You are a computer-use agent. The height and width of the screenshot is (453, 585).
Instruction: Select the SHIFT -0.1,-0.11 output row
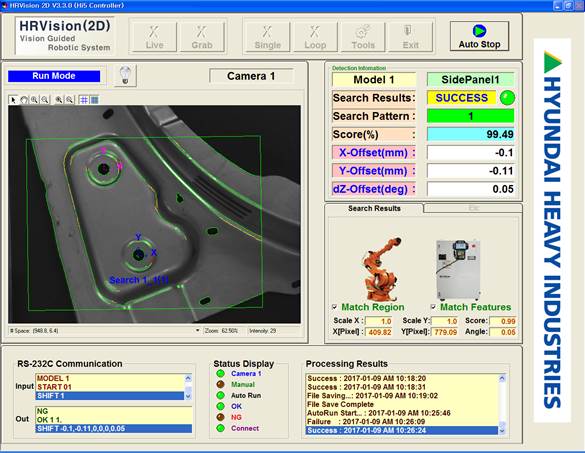[x=114, y=428]
